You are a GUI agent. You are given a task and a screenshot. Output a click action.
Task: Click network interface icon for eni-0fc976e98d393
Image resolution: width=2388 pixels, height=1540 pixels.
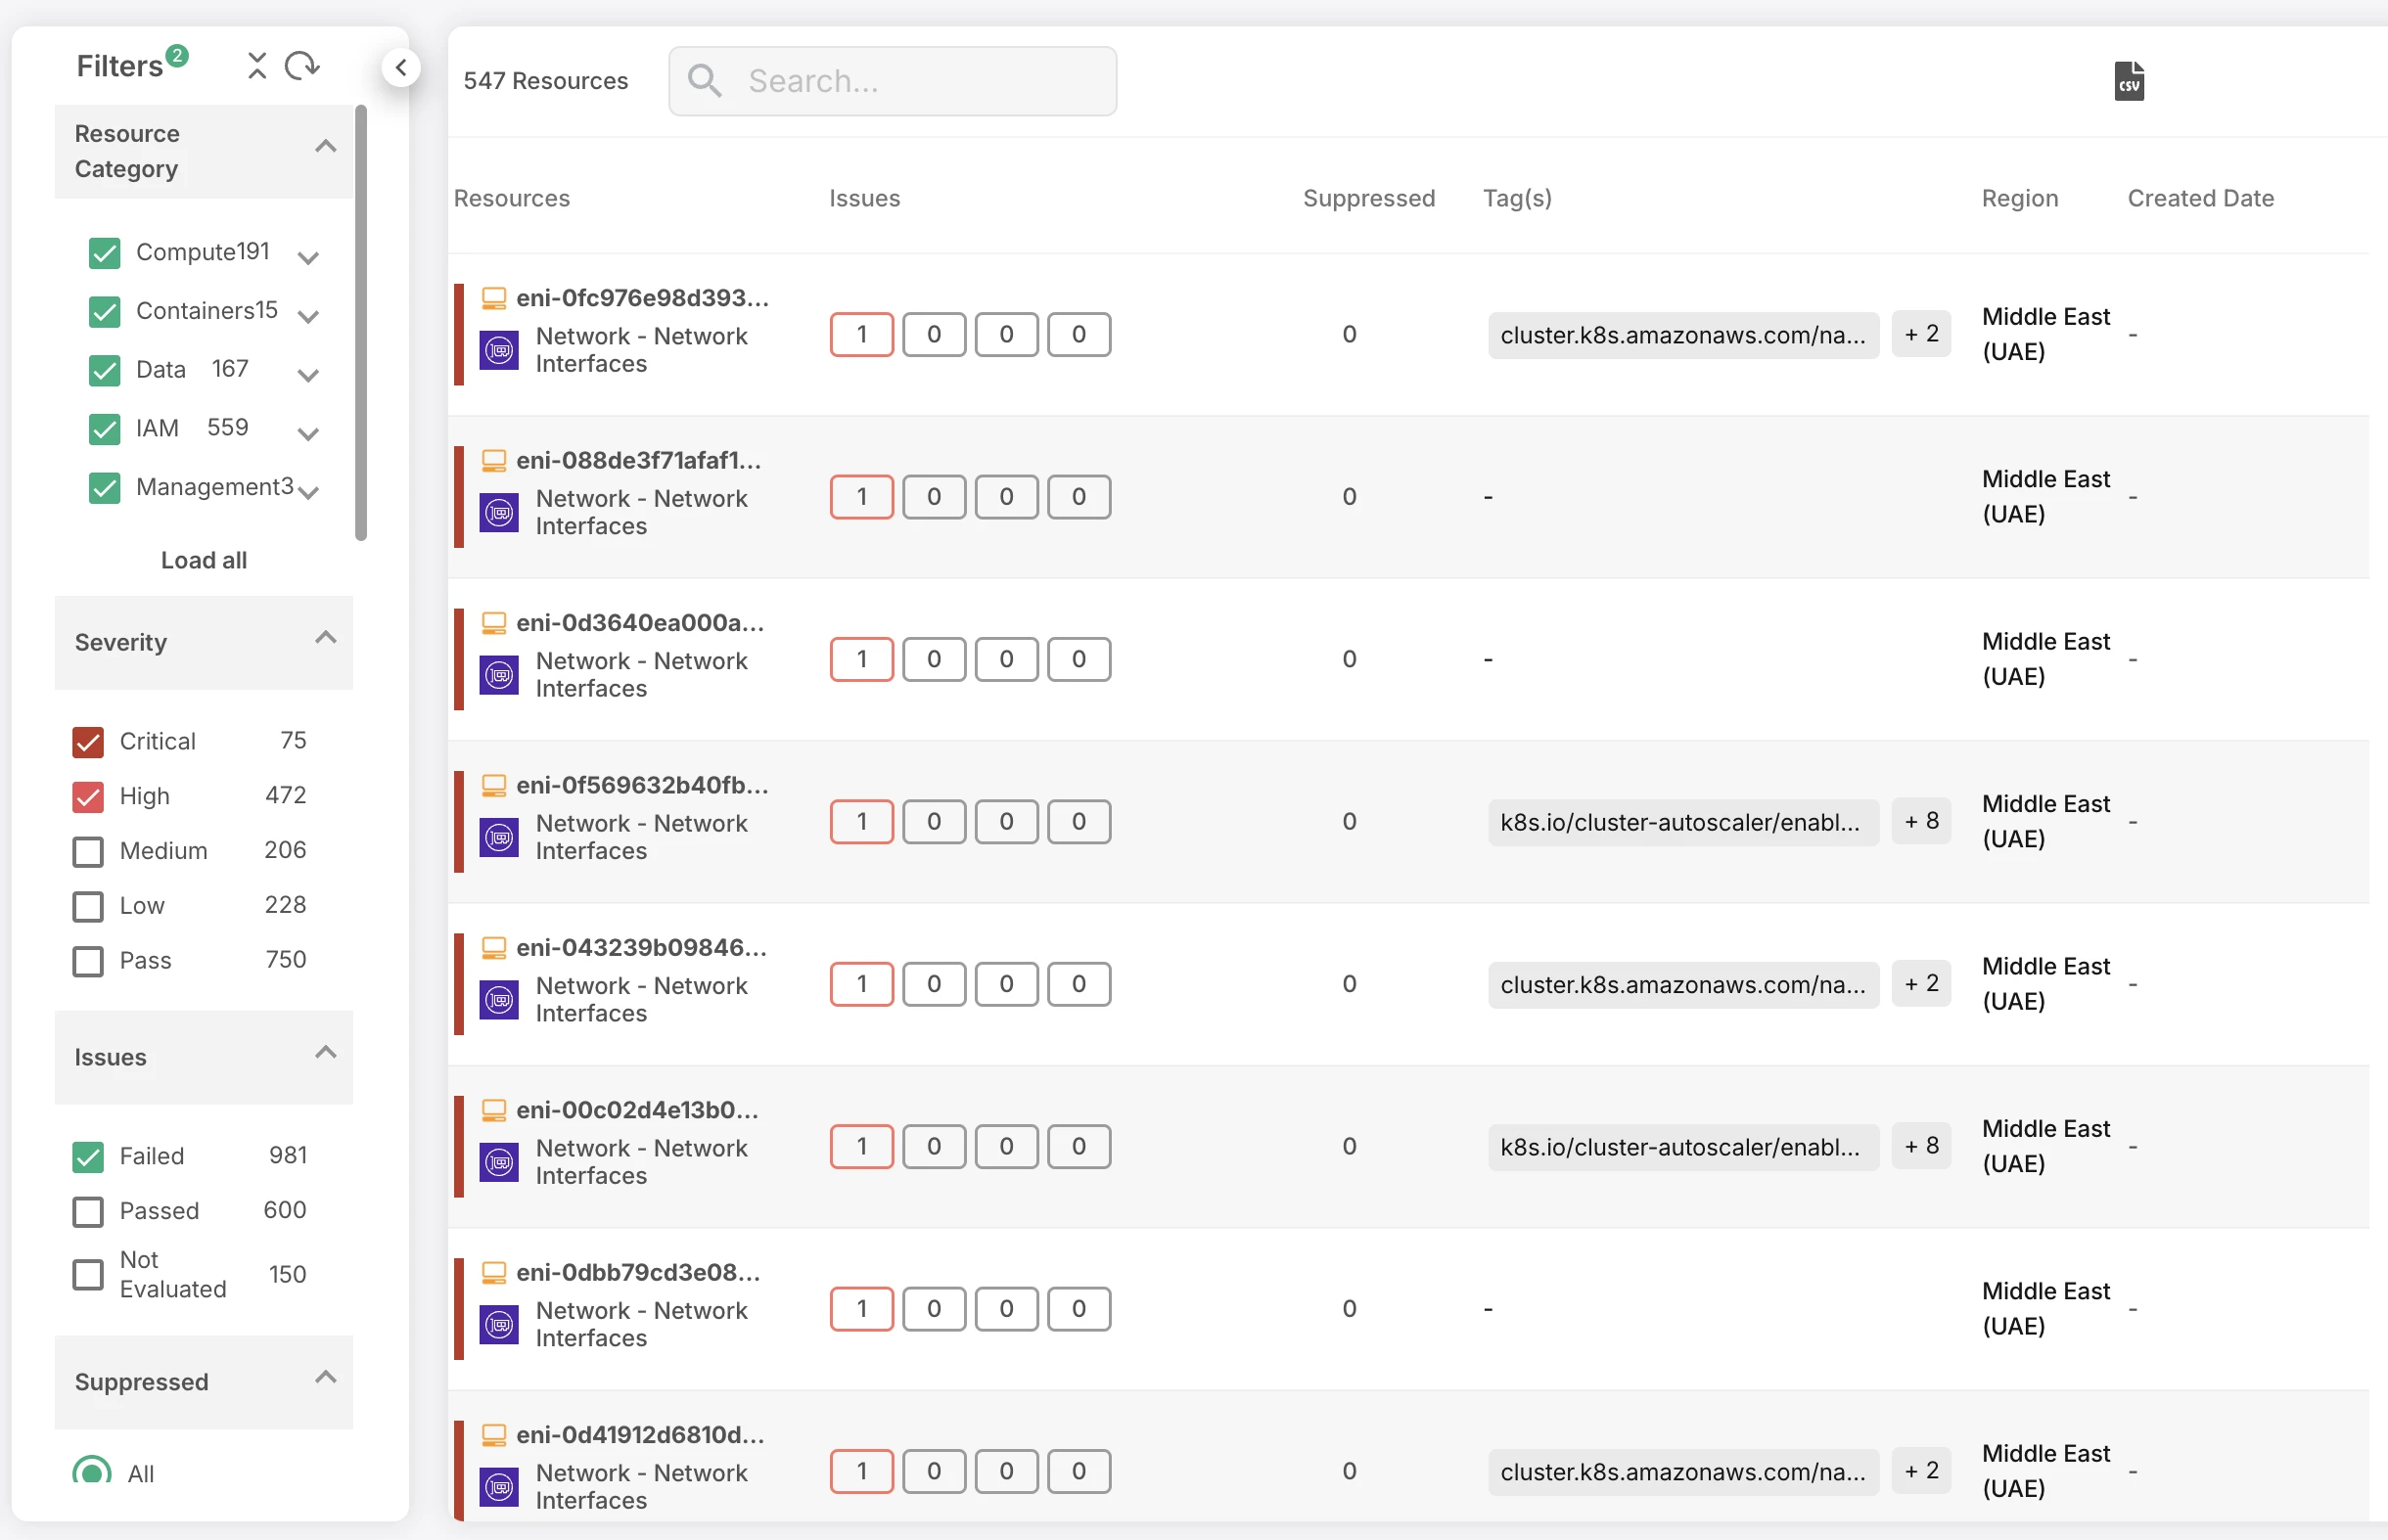498,351
